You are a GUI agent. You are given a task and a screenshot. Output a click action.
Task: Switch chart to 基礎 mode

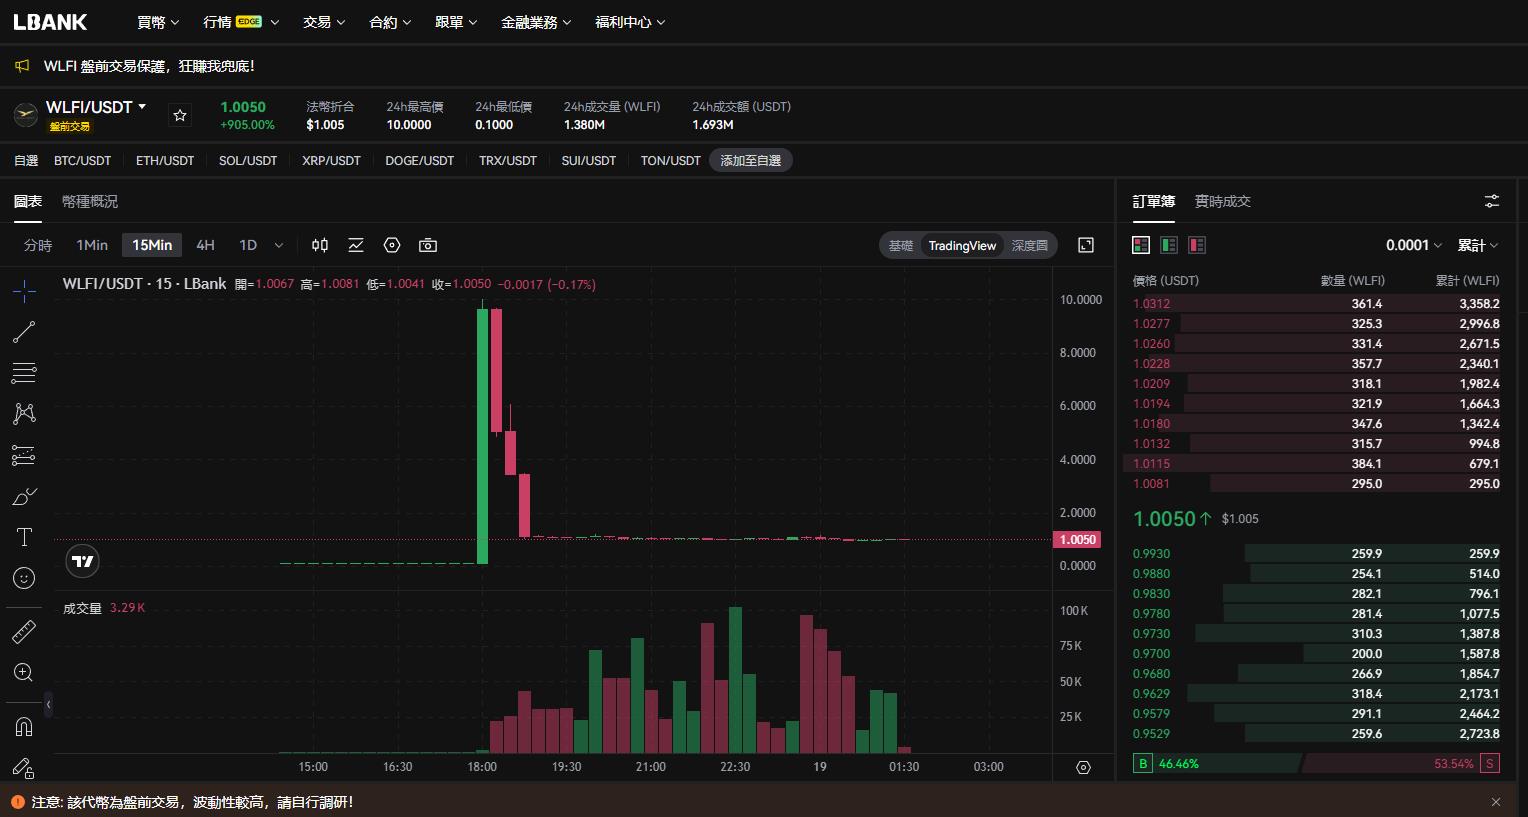coord(901,245)
